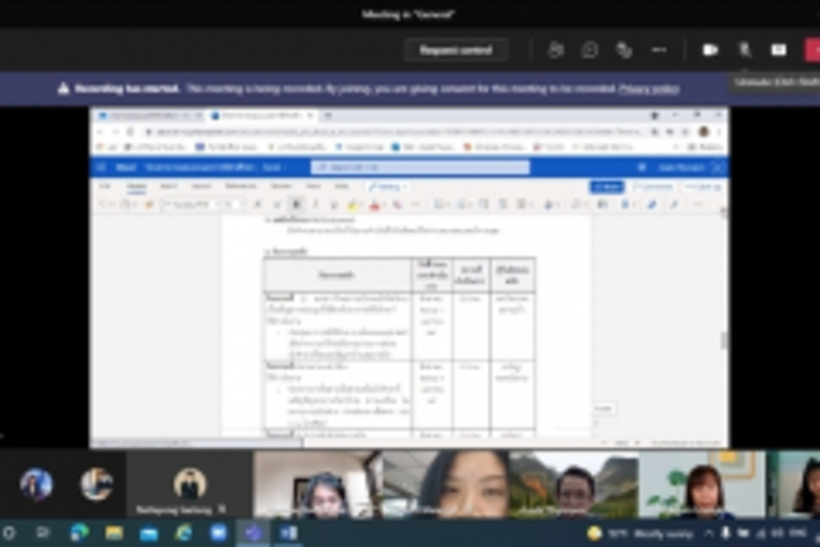Select the video tile with mountain background
Screen dimensions: 820x547
(573, 484)
